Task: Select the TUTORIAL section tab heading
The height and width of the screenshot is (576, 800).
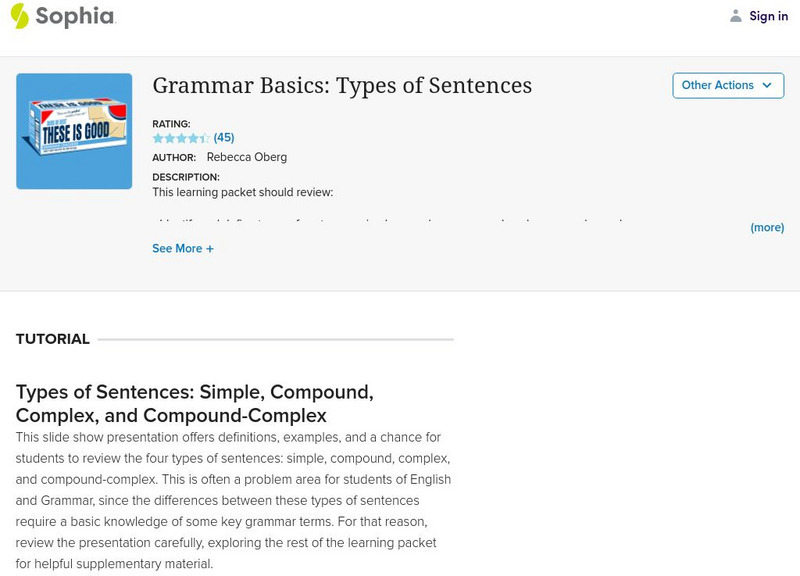Action: tap(53, 339)
